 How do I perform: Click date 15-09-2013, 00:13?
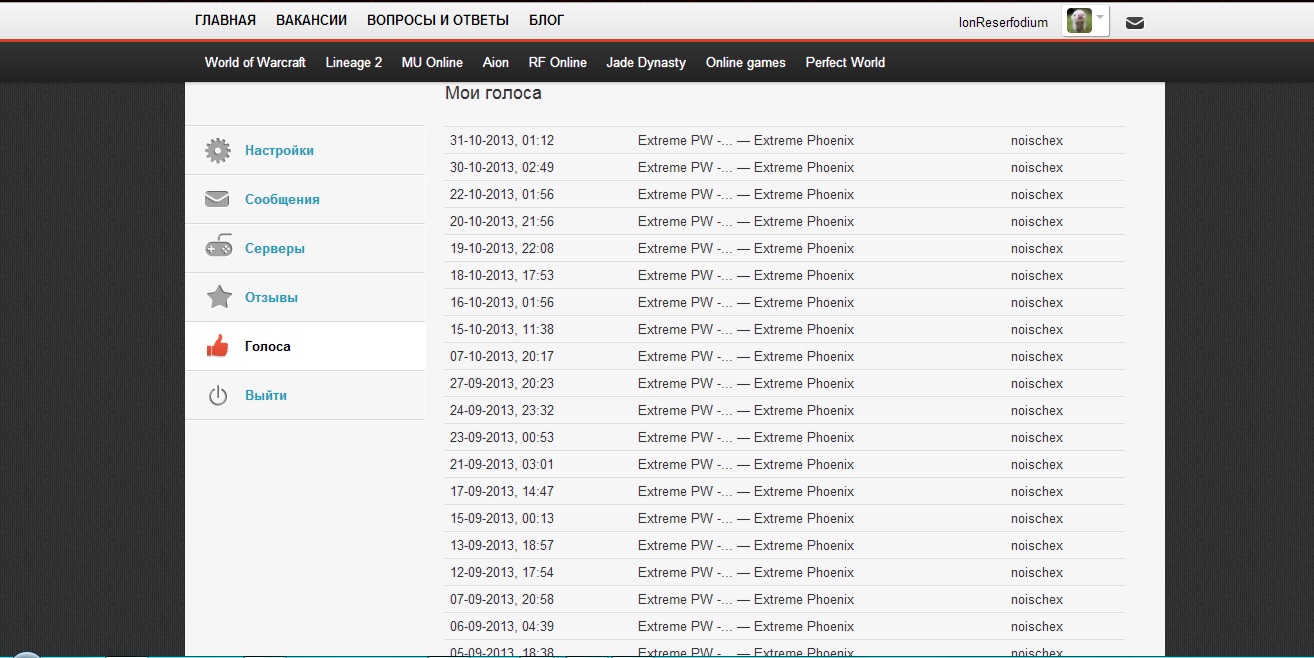pos(502,519)
